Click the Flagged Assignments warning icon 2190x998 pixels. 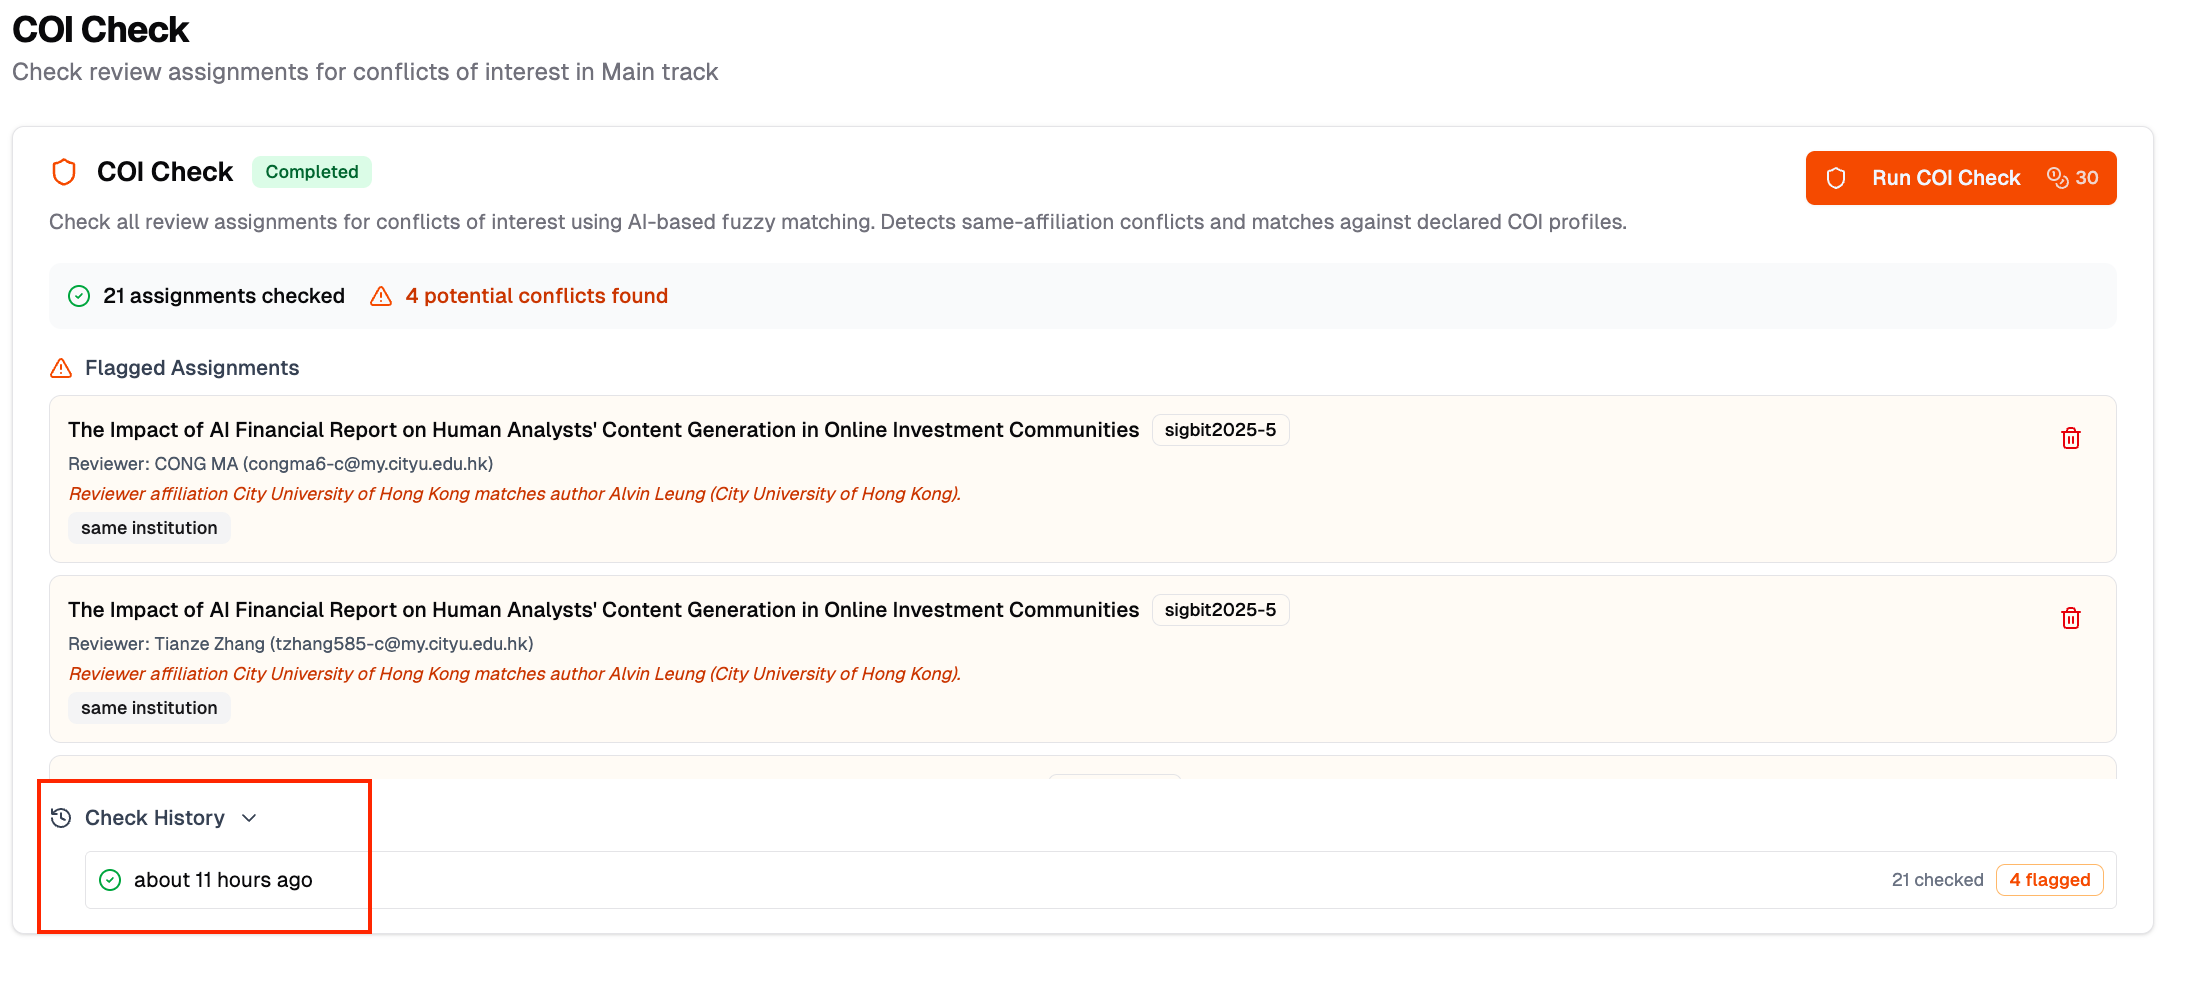pos(61,368)
